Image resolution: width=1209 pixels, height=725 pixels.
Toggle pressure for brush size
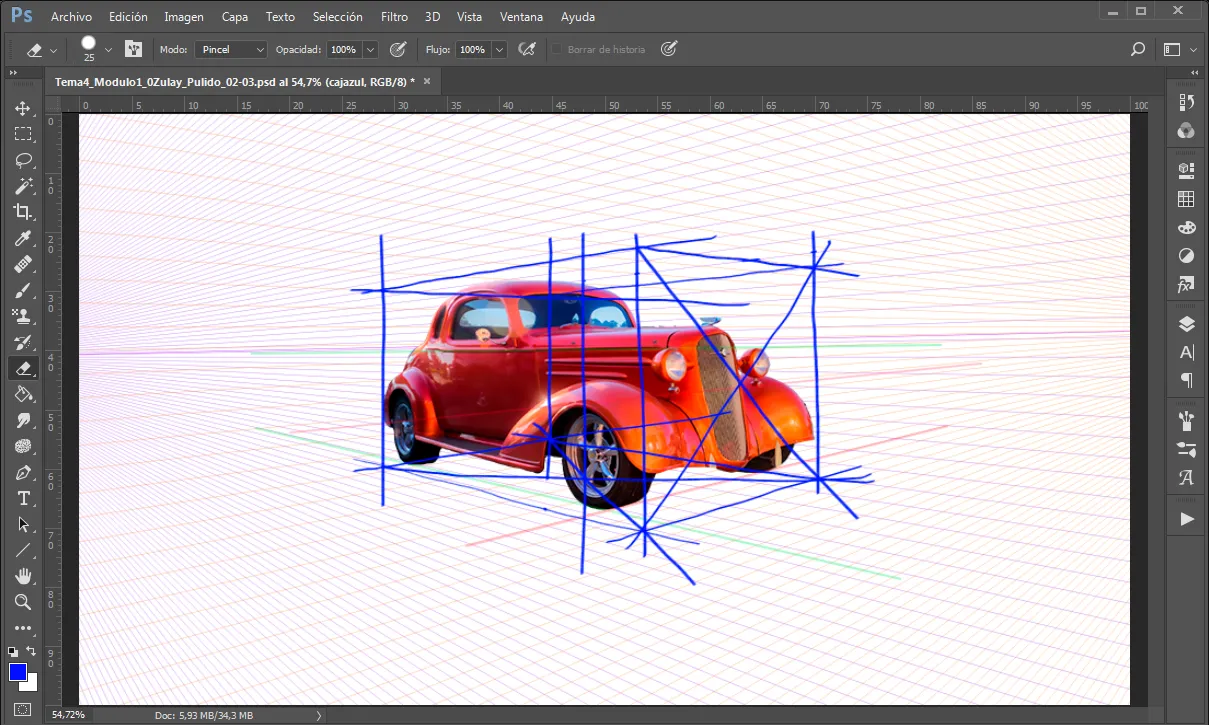669,49
